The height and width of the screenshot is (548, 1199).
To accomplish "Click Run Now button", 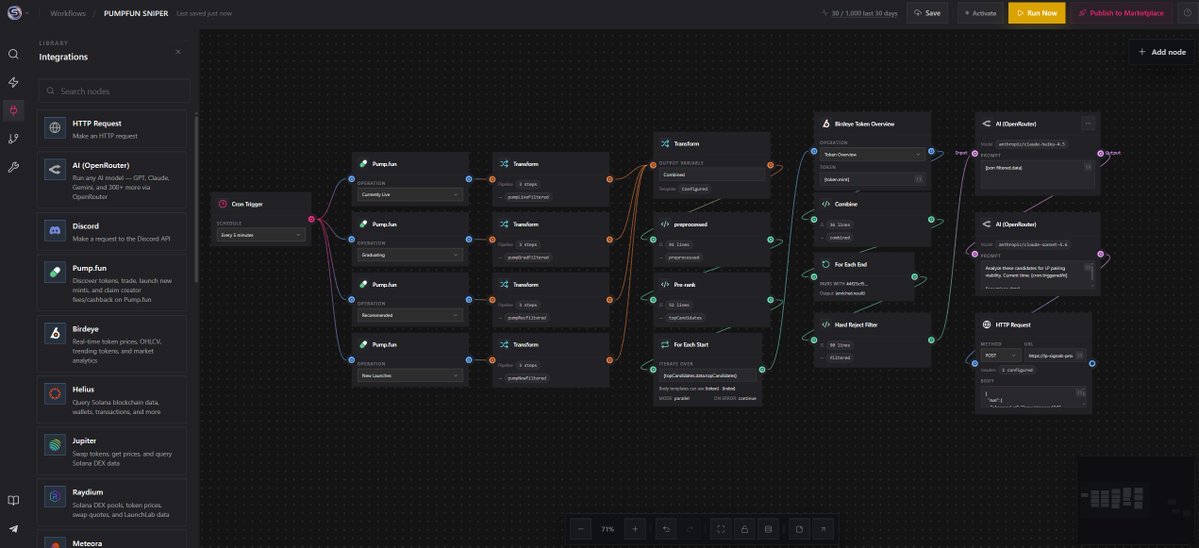I will [1036, 13].
